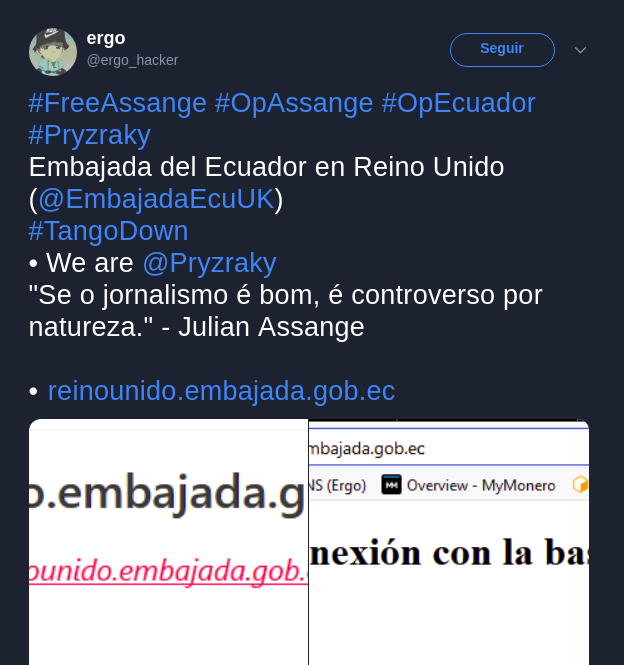
Task: Open the #Pryzraky hashtag link
Action: point(90,135)
